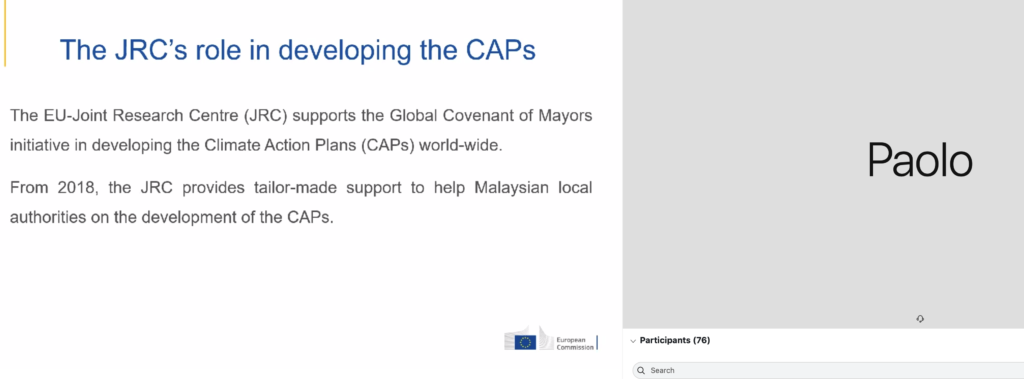Viewport: 1024px width, 379px height.
Task: Click the words "Malaysian local" on slide
Action: pyautogui.click(x=533, y=188)
